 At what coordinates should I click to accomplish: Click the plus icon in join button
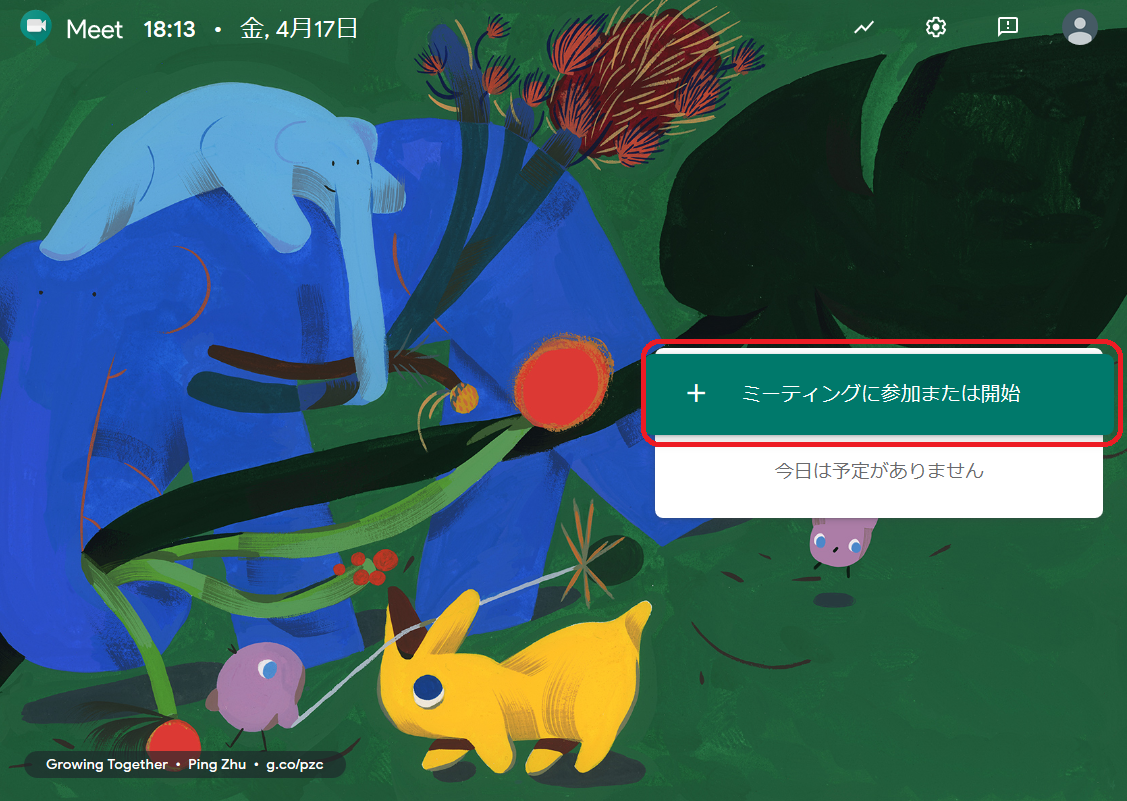(x=696, y=393)
